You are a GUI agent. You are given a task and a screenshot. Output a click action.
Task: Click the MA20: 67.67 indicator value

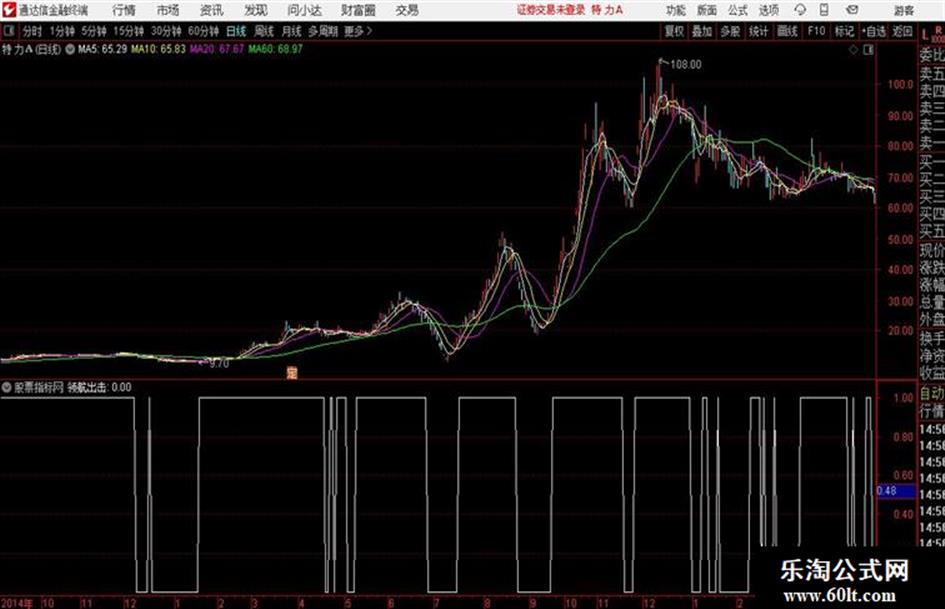pos(217,49)
